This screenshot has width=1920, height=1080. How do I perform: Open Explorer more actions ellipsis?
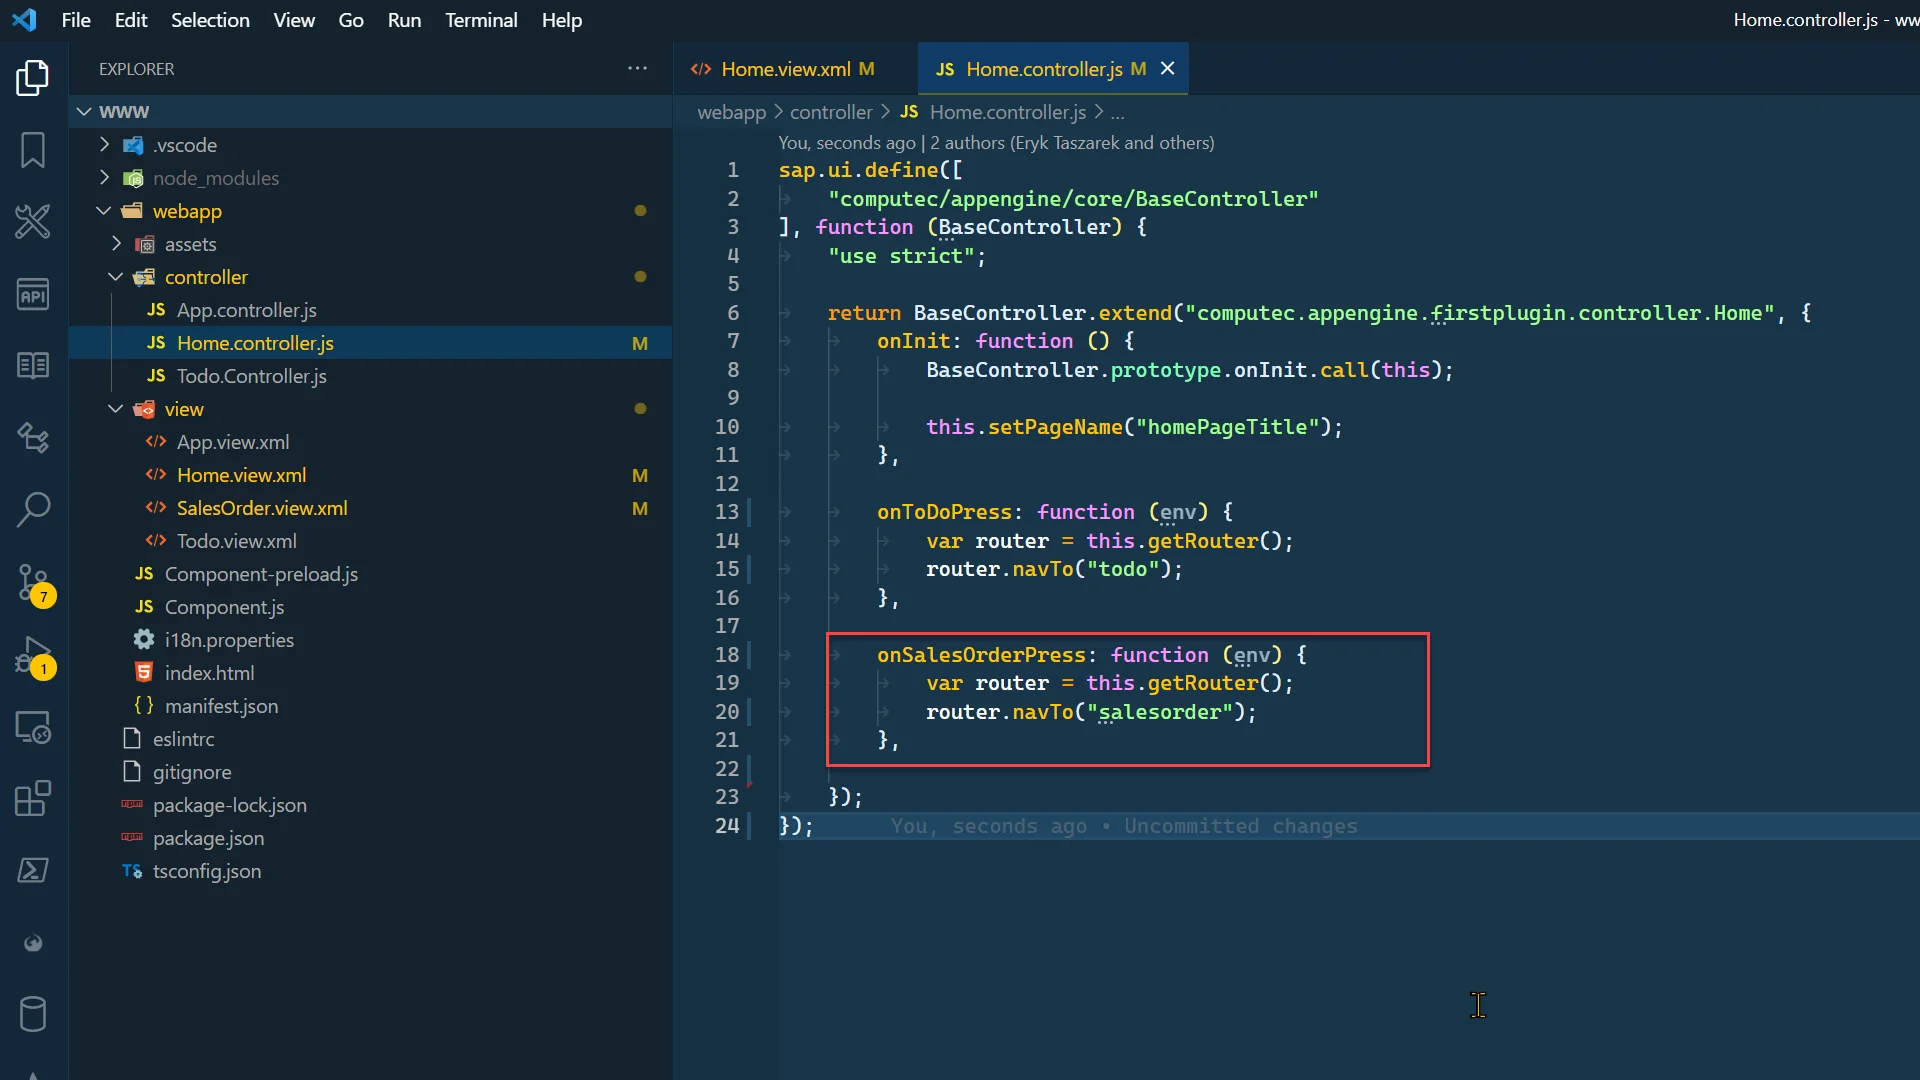637,69
